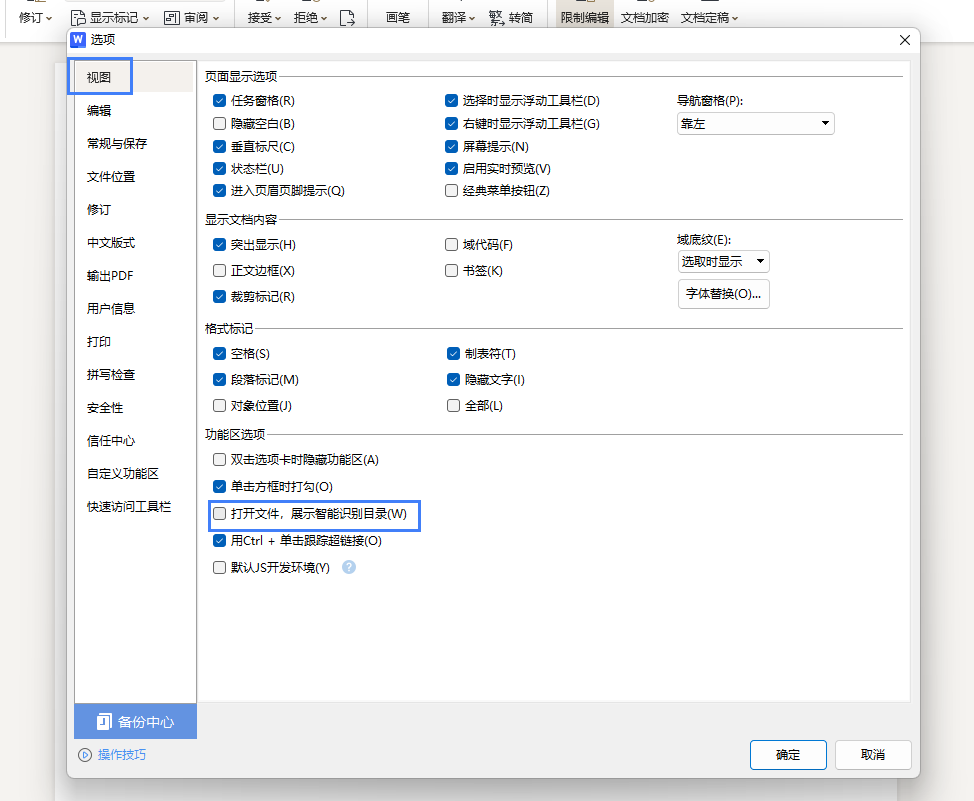Enable the 经典菜单按钮(Z) checkbox
Screen dimensions: 974x801
452,191
